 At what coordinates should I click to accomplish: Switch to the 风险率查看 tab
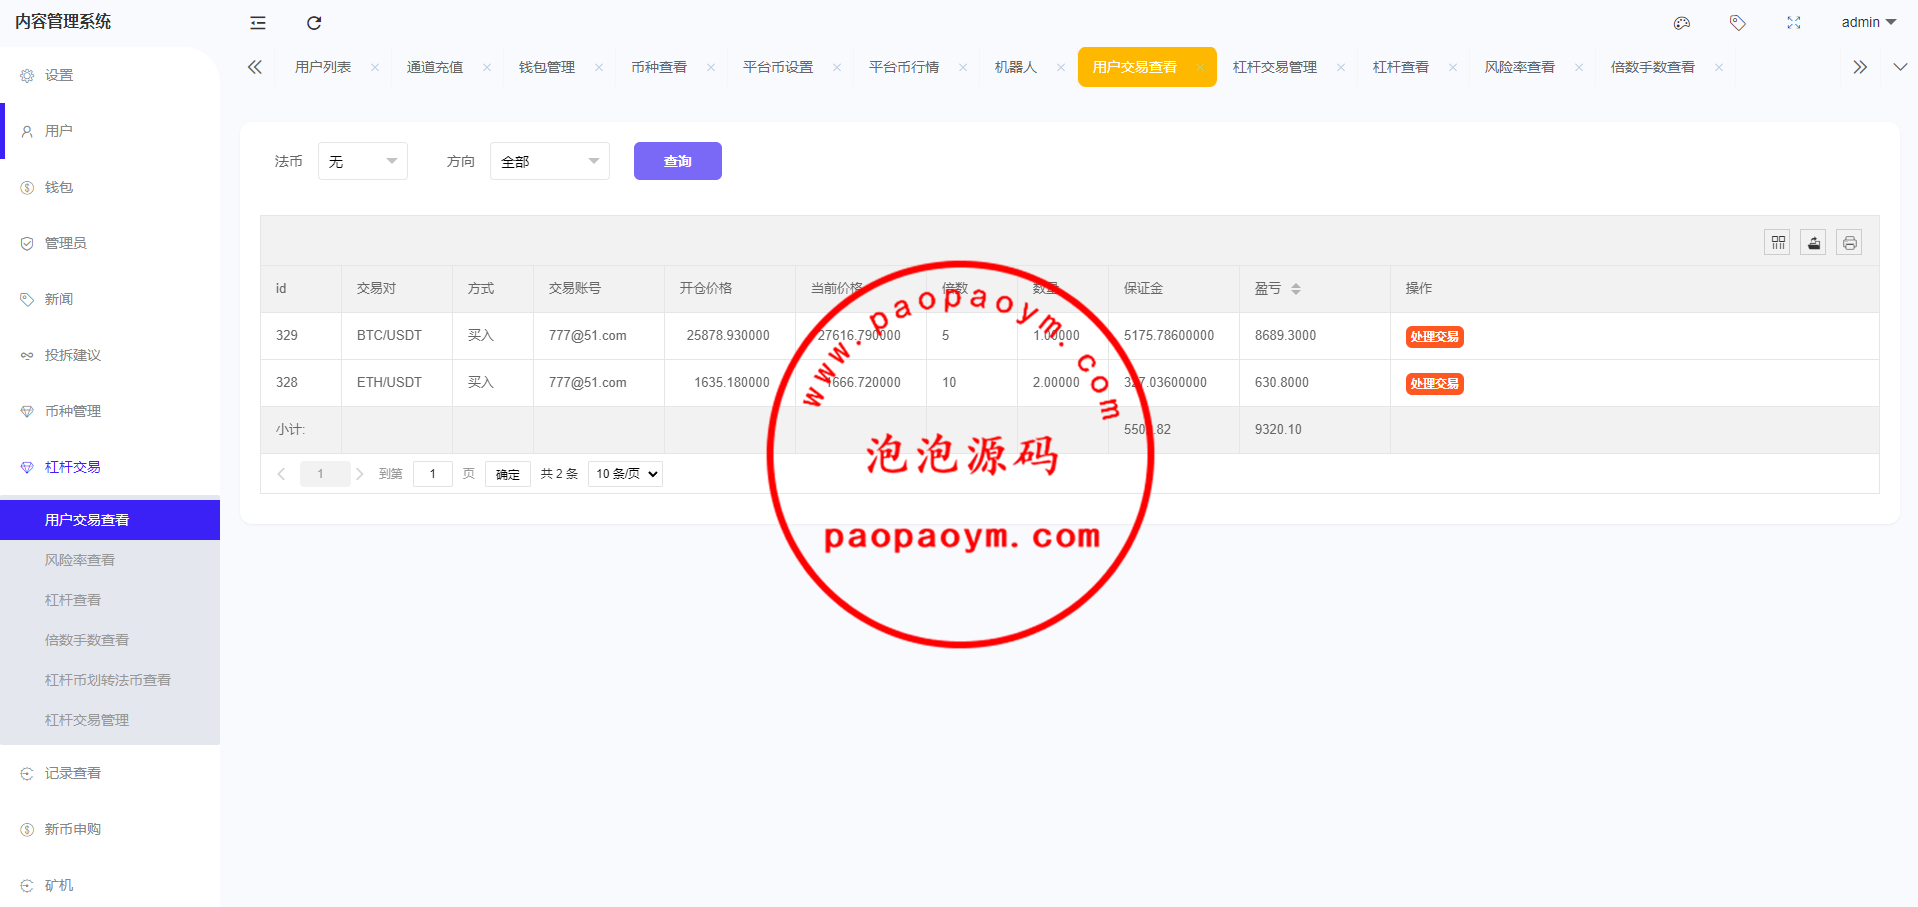tap(1520, 67)
